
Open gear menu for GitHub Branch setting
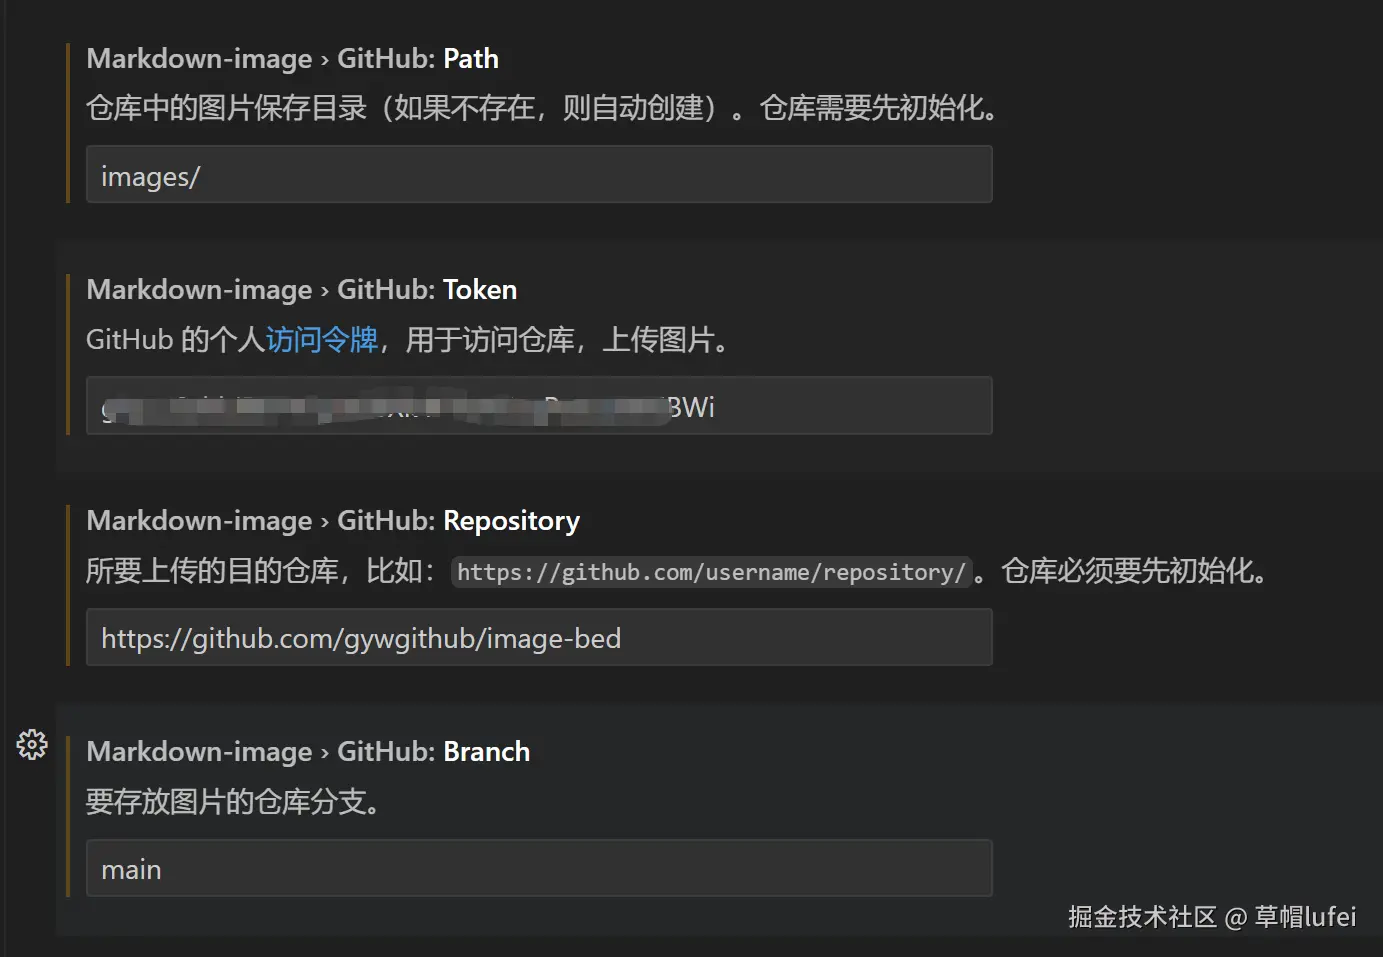pos(32,744)
